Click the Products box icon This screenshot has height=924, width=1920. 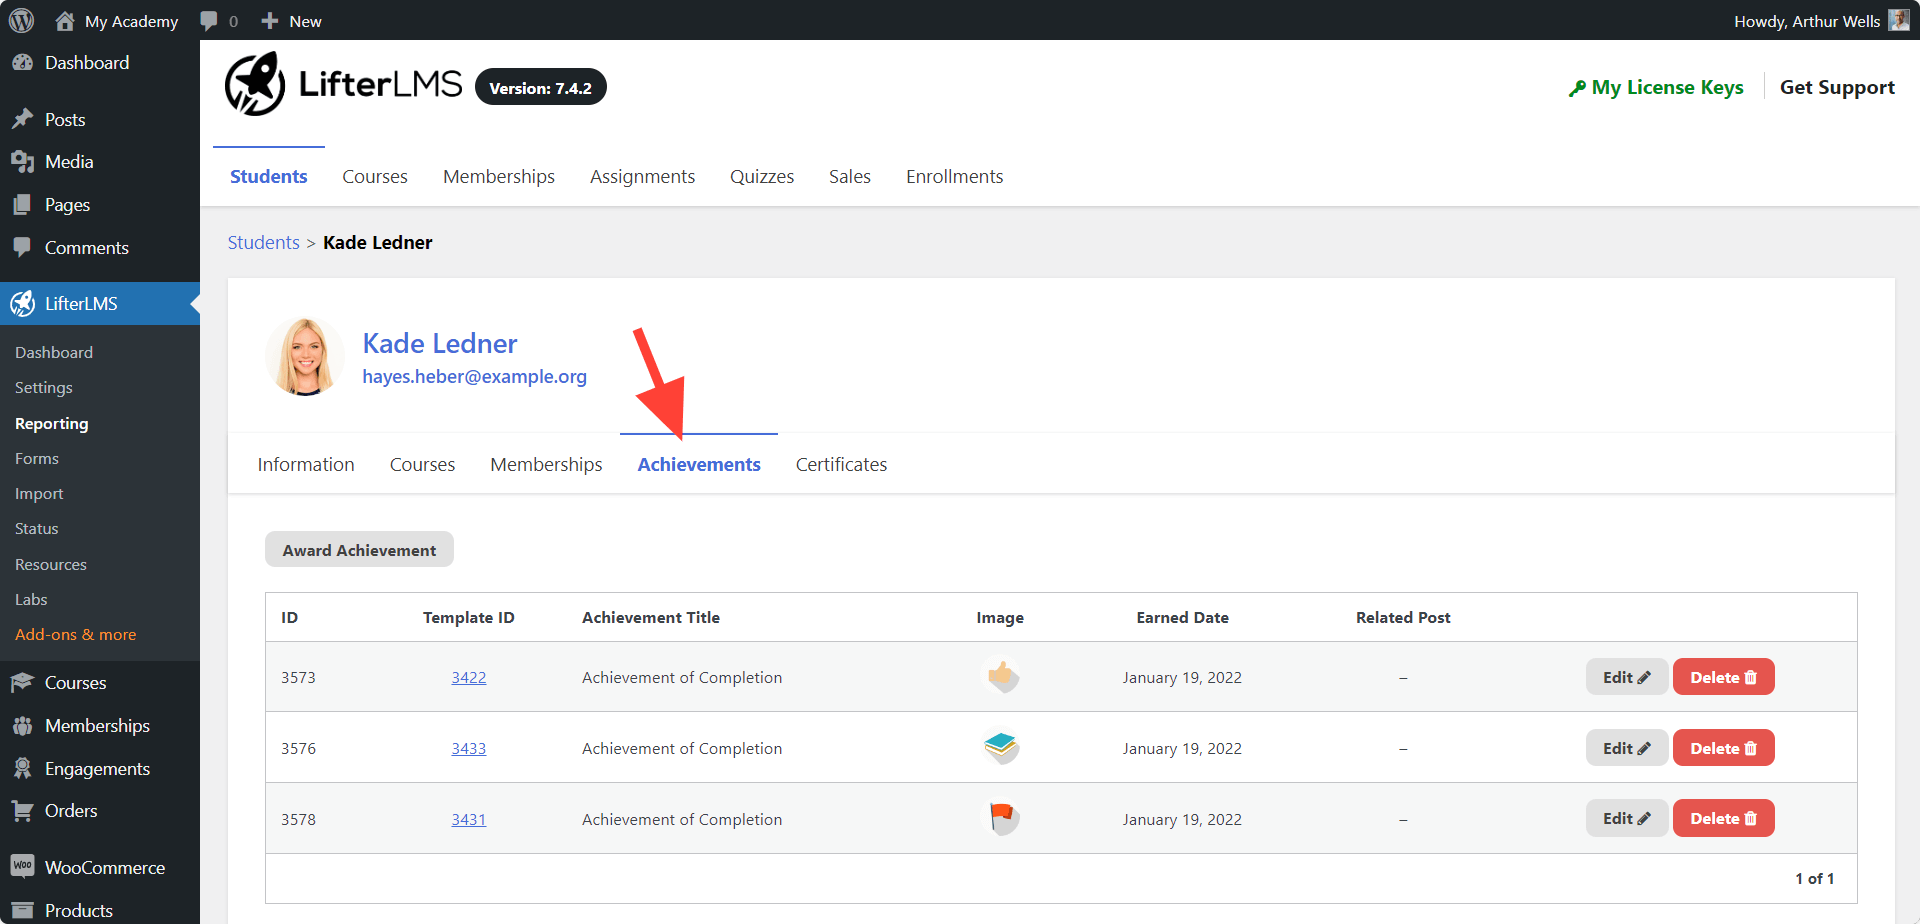[x=22, y=910]
